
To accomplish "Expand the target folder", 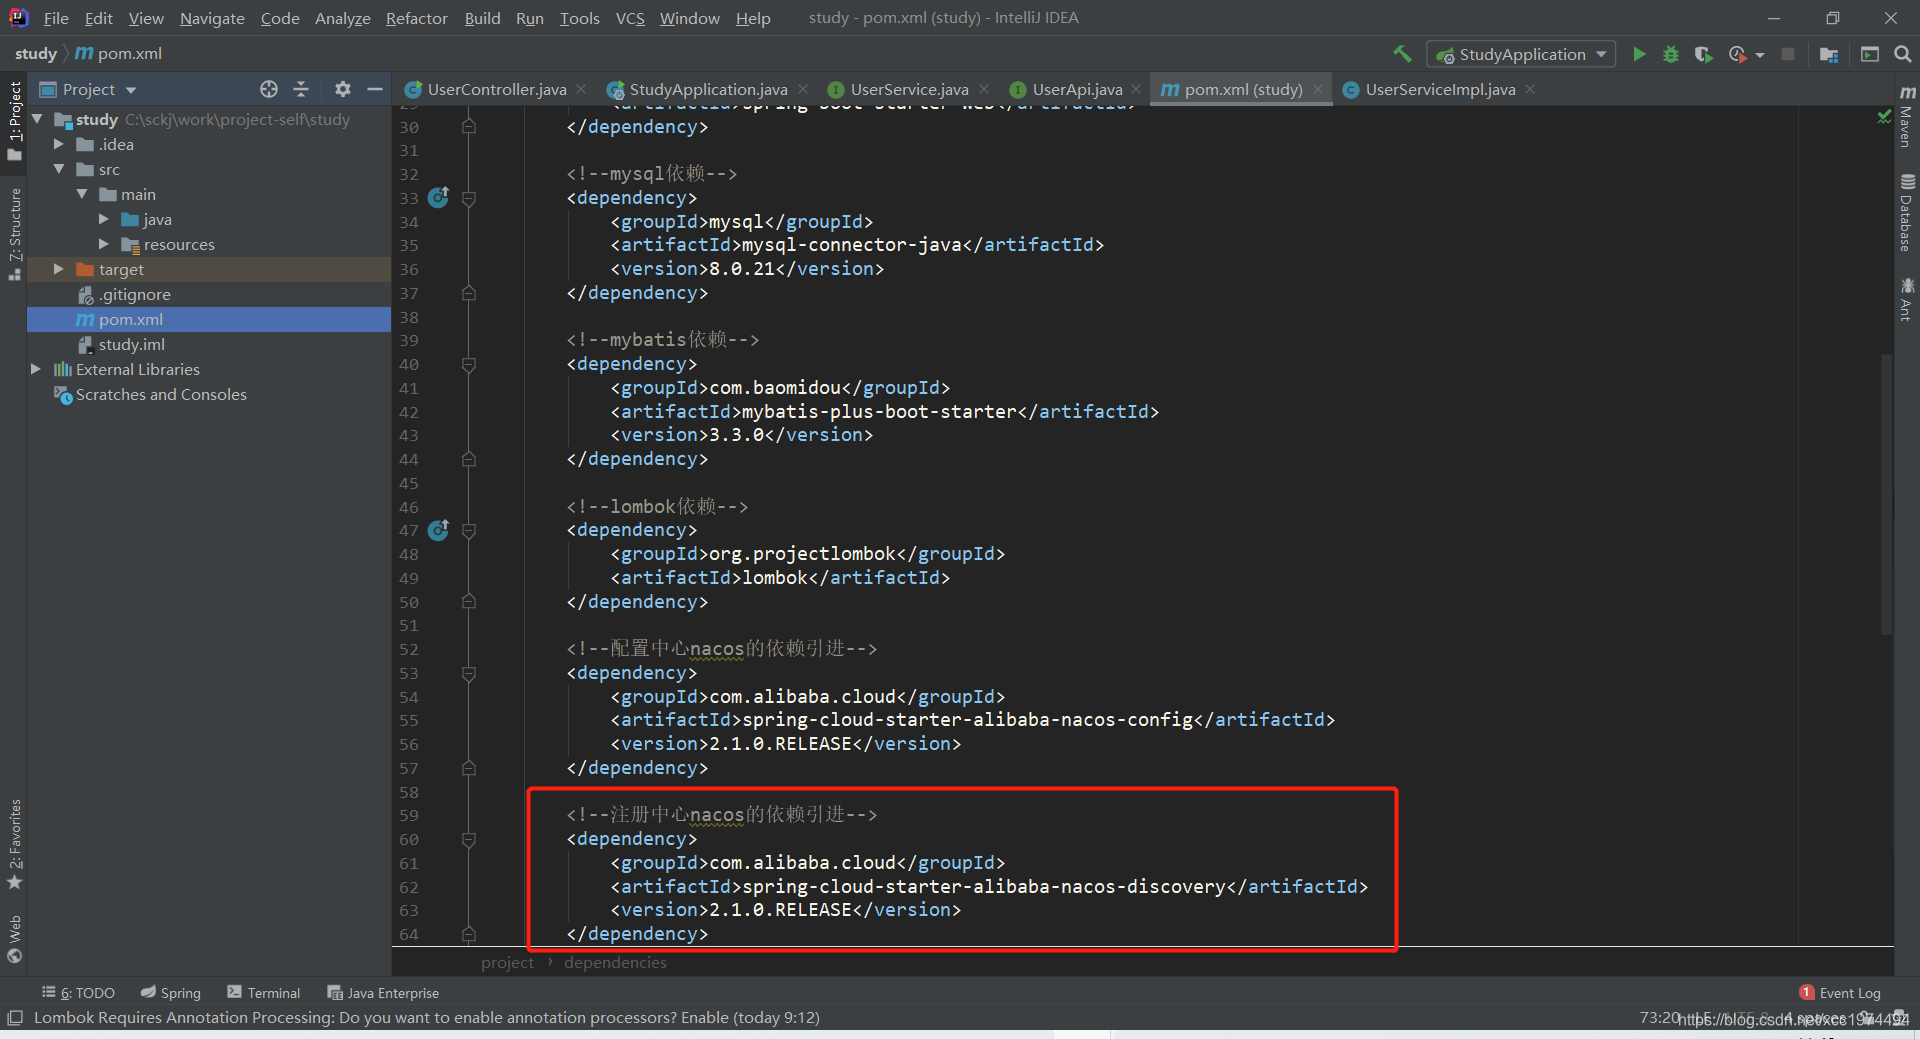I will tap(59, 269).
